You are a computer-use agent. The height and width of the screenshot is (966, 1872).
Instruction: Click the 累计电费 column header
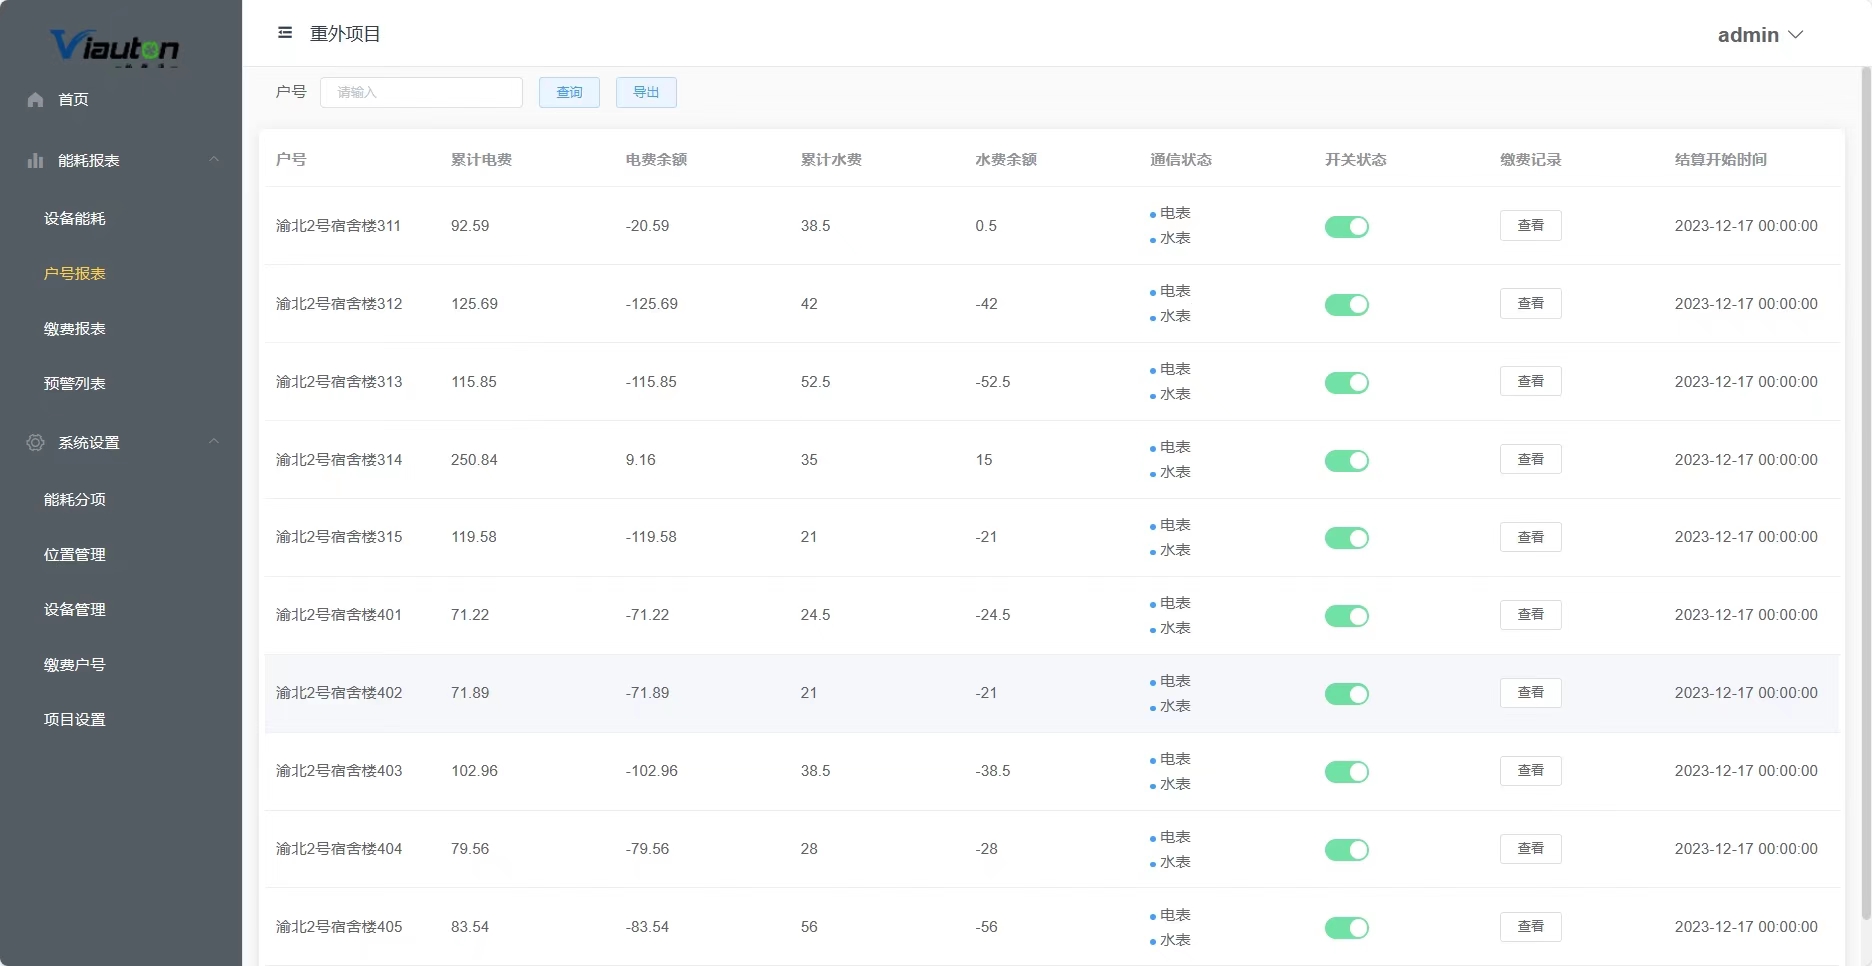(x=481, y=160)
